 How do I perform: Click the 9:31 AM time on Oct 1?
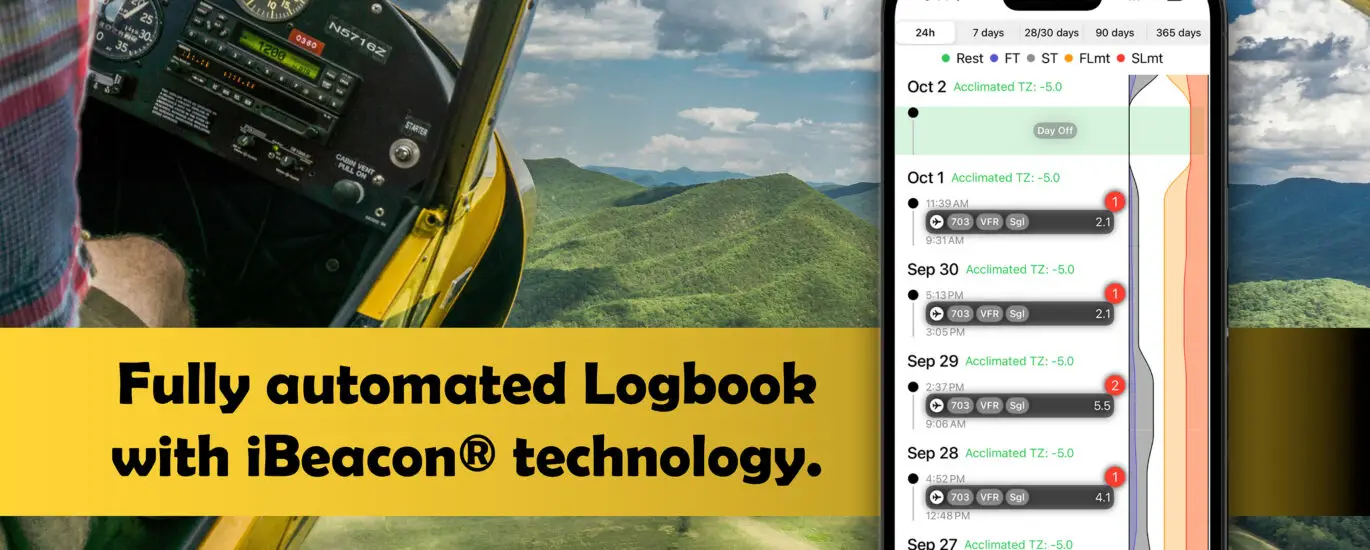point(944,241)
